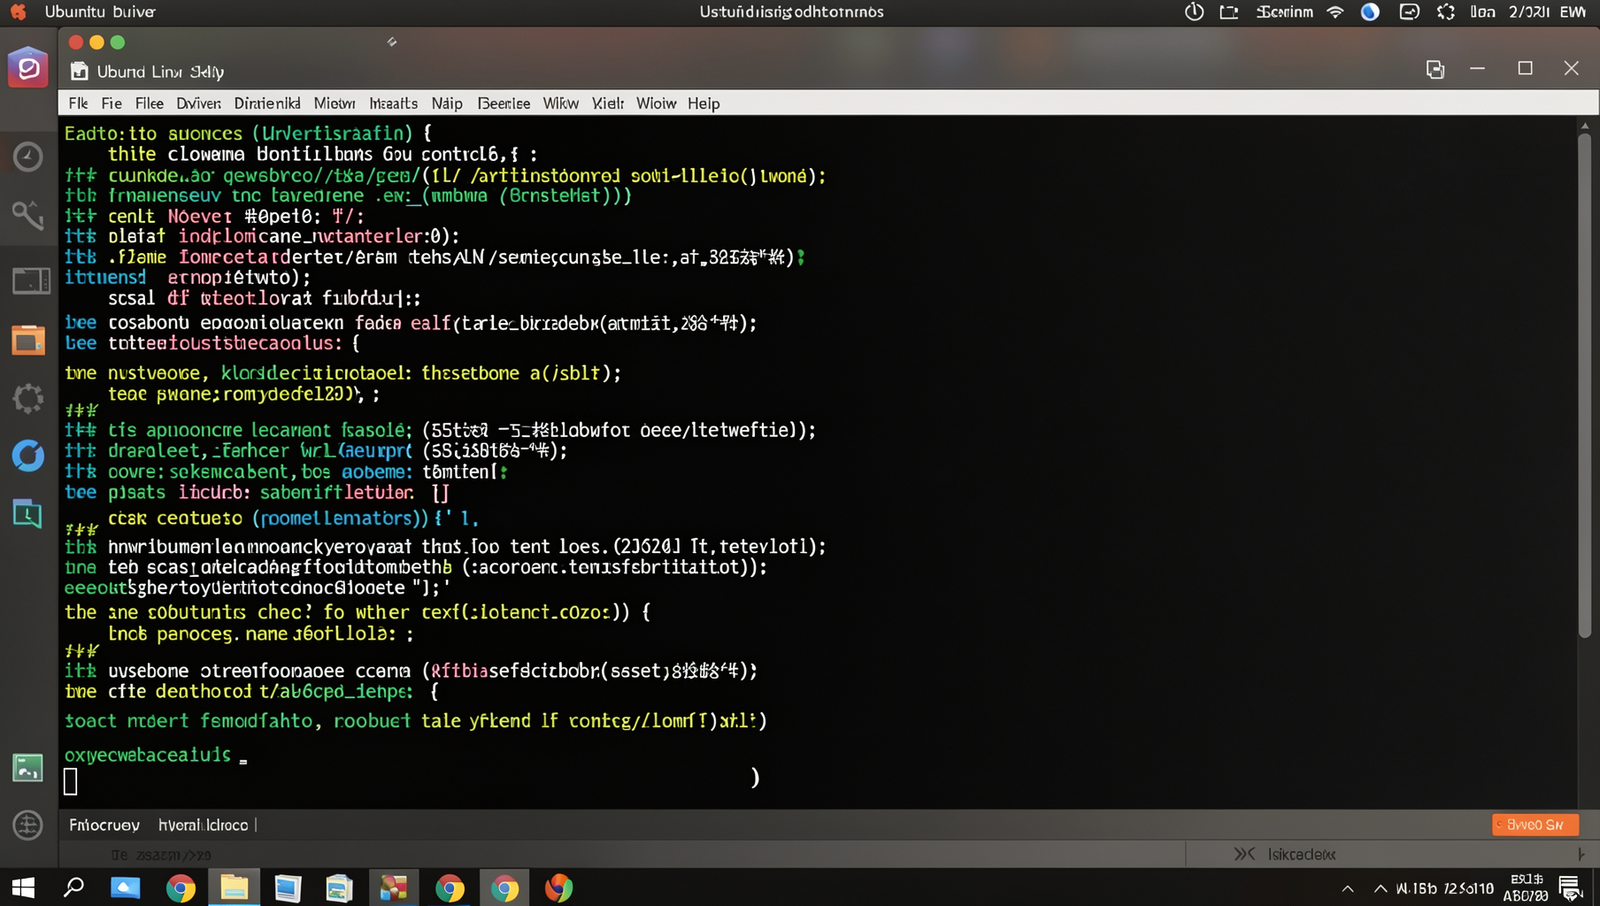Open the notification center icon in the tray
This screenshot has height=906, width=1600.
[1570, 888]
